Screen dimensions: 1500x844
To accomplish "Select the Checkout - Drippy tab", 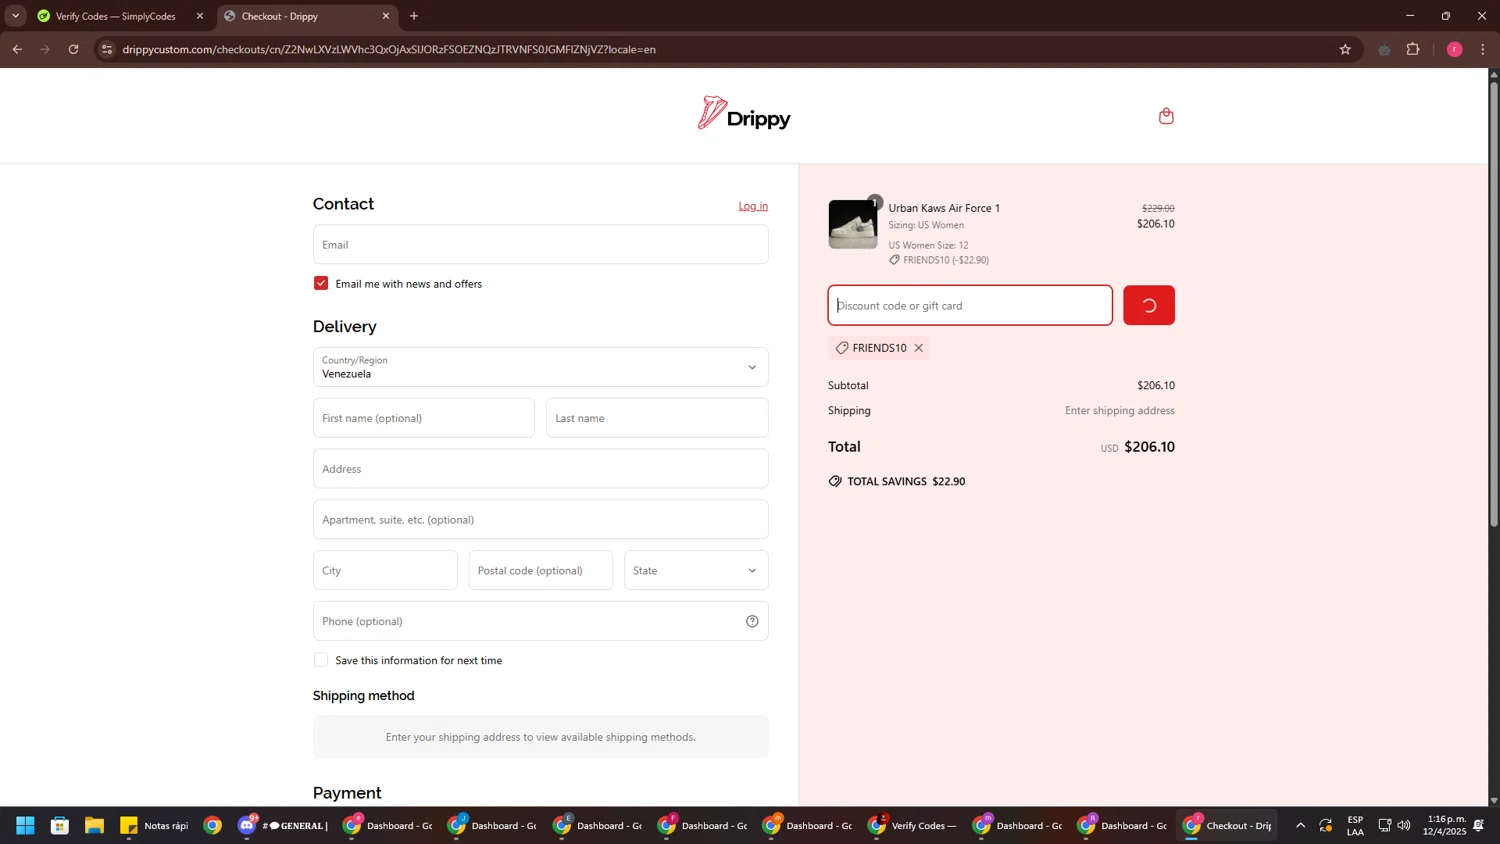I will pyautogui.click(x=305, y=16).
